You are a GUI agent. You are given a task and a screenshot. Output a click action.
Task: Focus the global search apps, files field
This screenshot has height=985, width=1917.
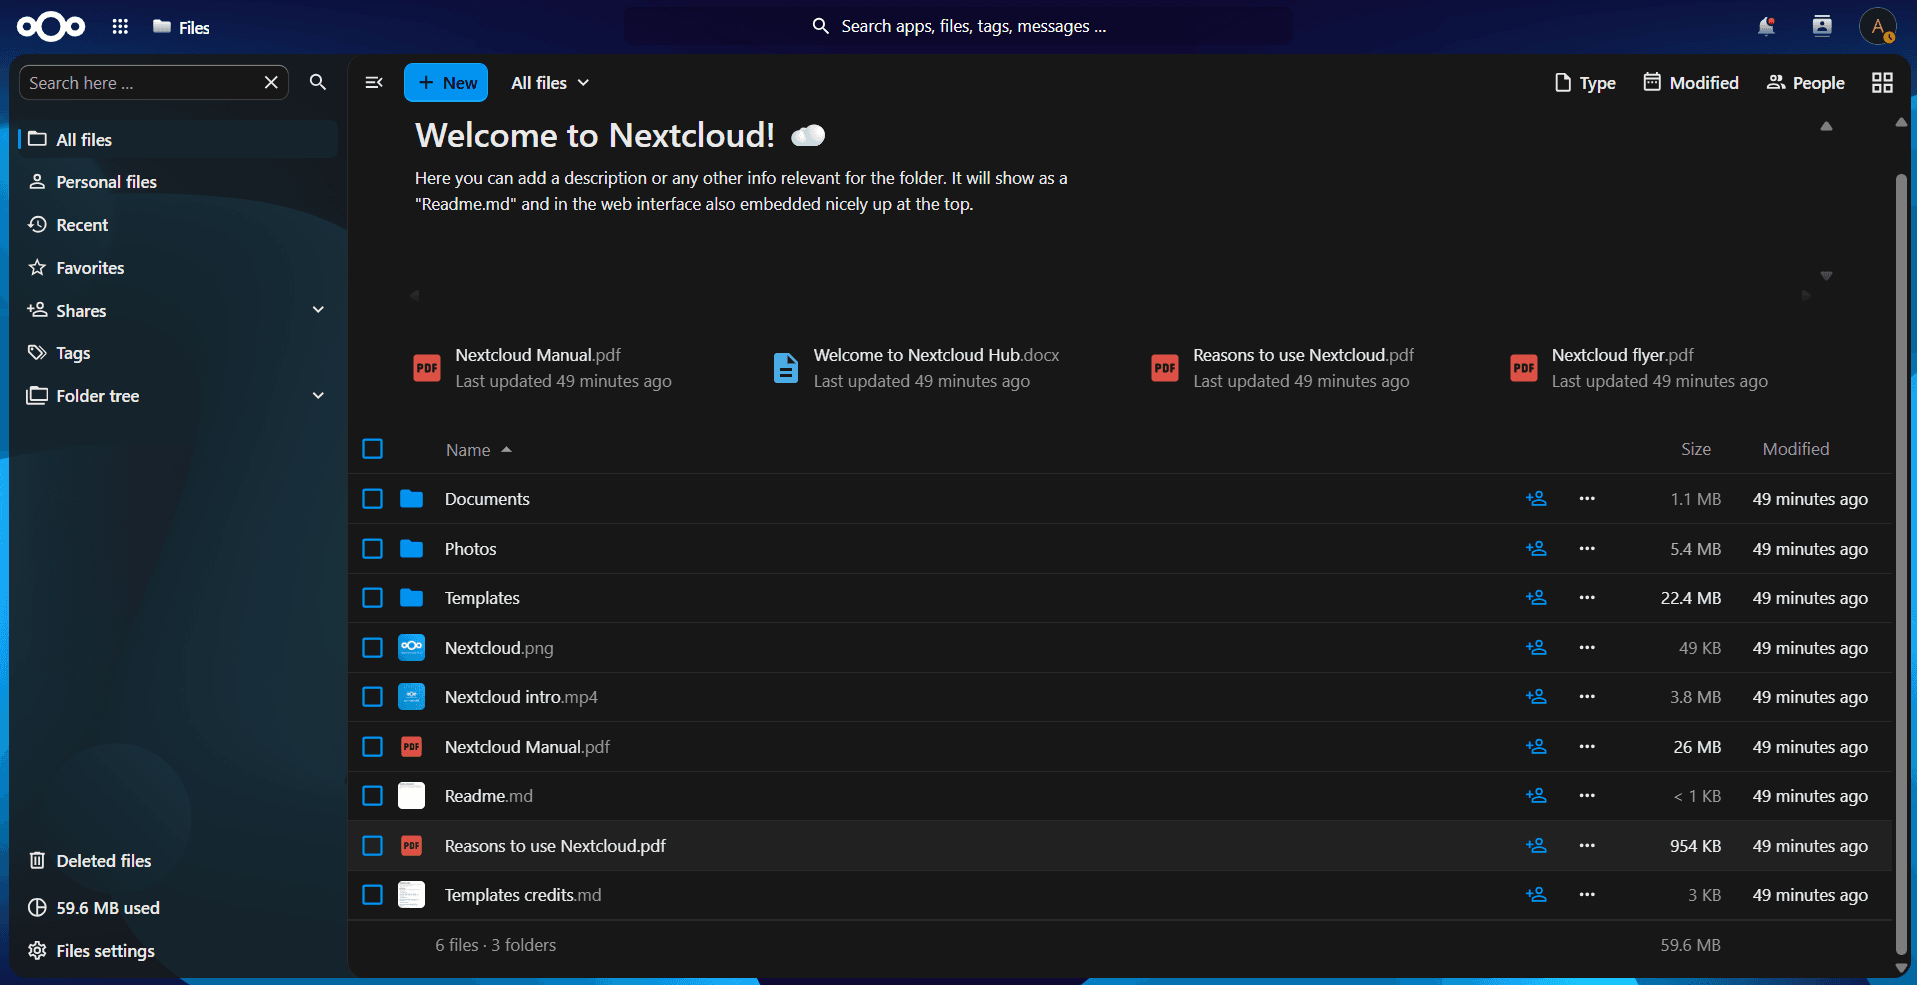tap(958, 26)
